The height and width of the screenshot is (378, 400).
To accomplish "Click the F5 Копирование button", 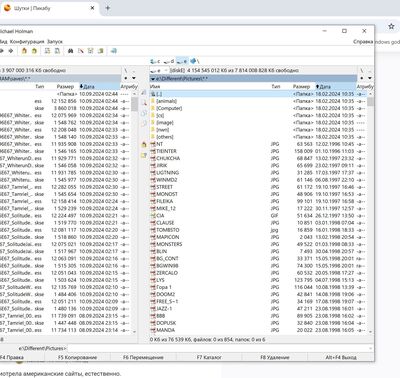I will 77,357.
